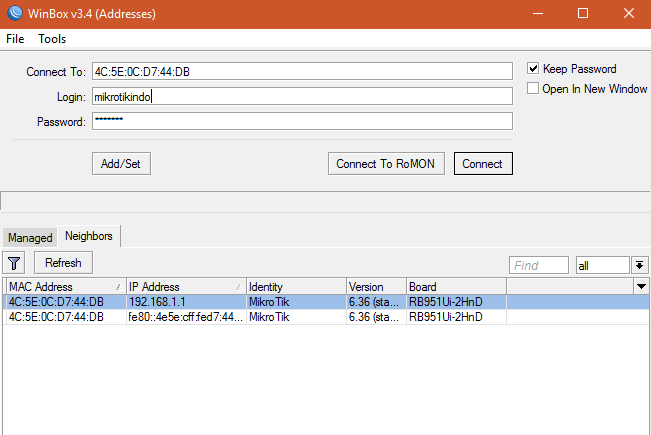Click into the Password field
The height and width of the screenshot is (435, 651).
302,121
